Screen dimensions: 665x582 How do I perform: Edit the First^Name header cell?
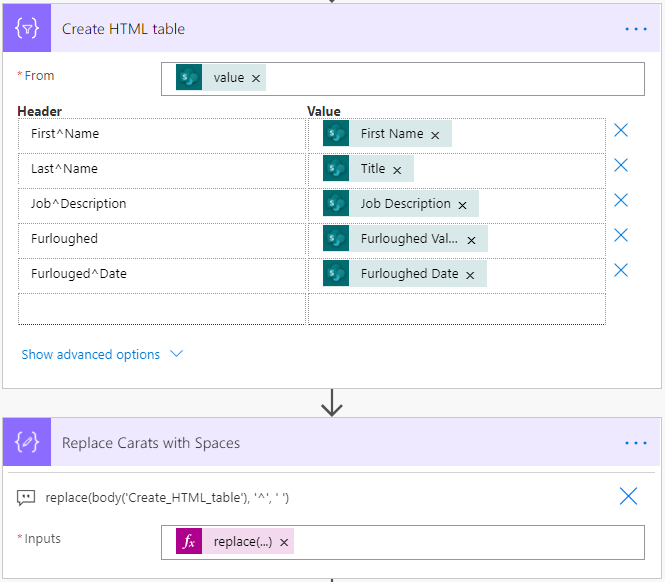click(162, 134)
